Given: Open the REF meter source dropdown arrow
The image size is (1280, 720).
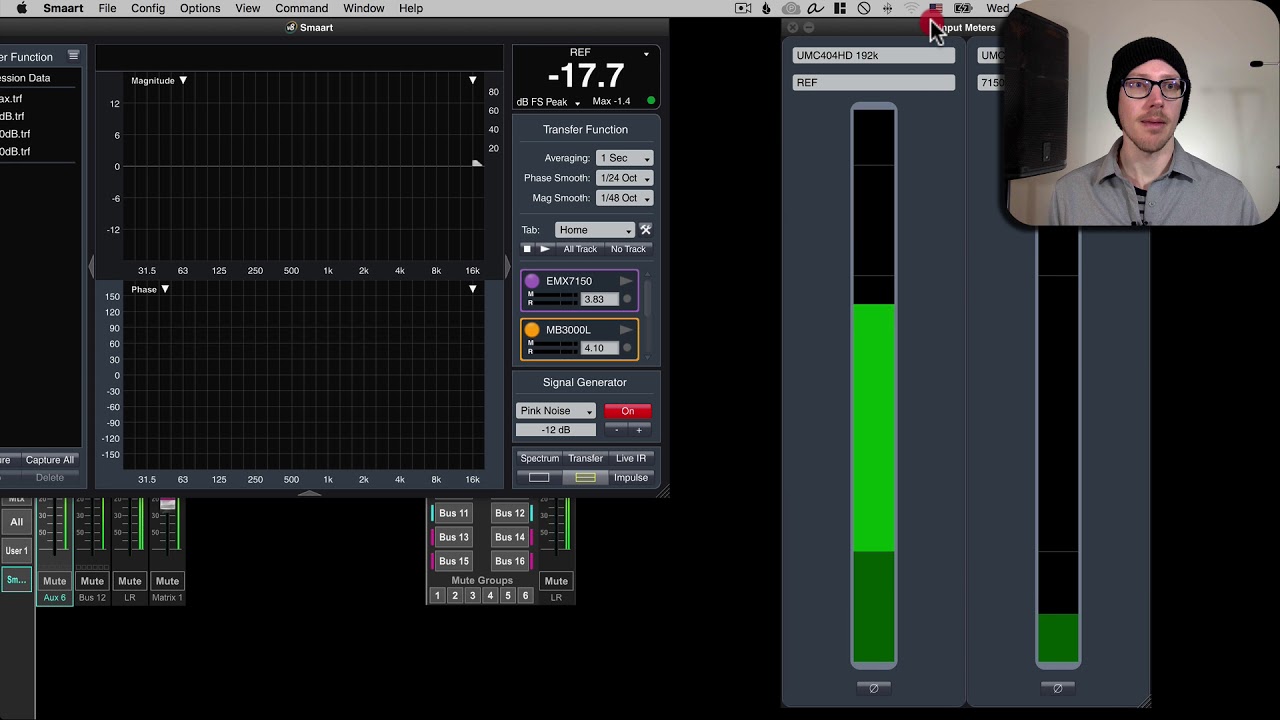Looking at the screenshot, I should coord(646,54).
